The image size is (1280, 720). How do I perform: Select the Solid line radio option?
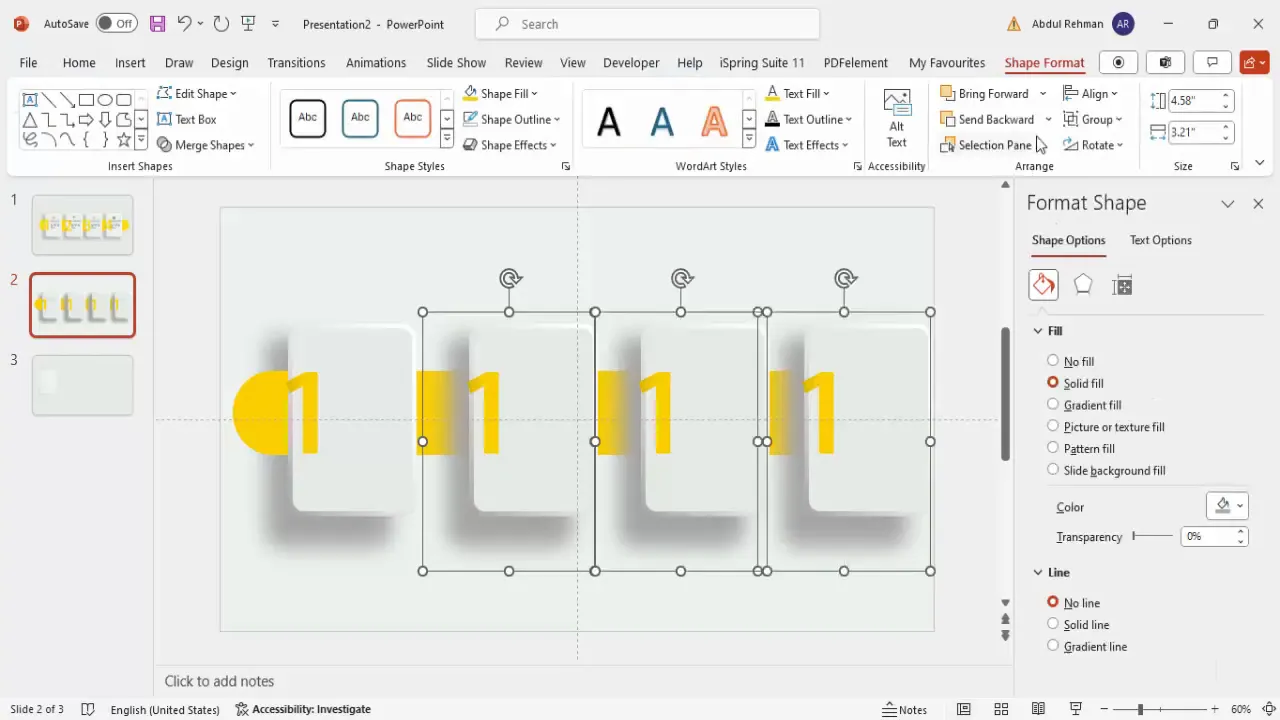[1053, 624]
